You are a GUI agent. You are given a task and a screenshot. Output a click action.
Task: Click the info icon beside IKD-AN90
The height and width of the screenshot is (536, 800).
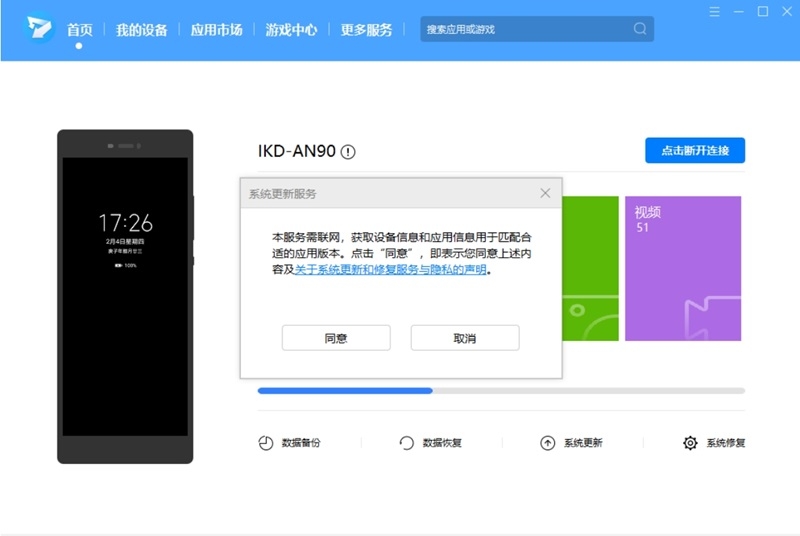coord(348,152)
